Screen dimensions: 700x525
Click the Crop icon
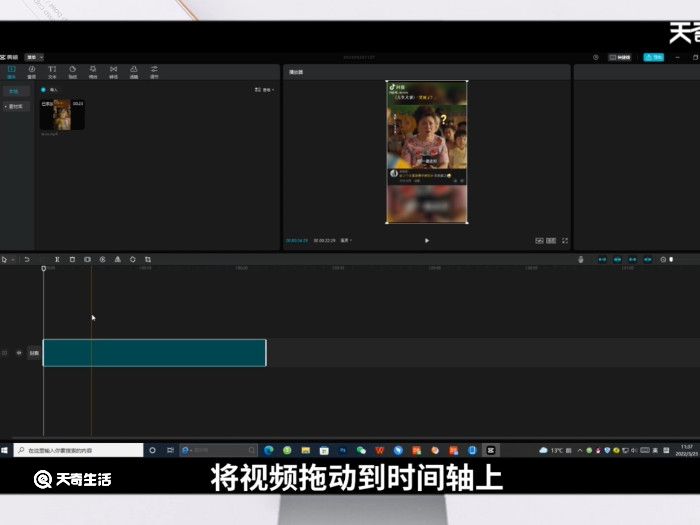148,259
